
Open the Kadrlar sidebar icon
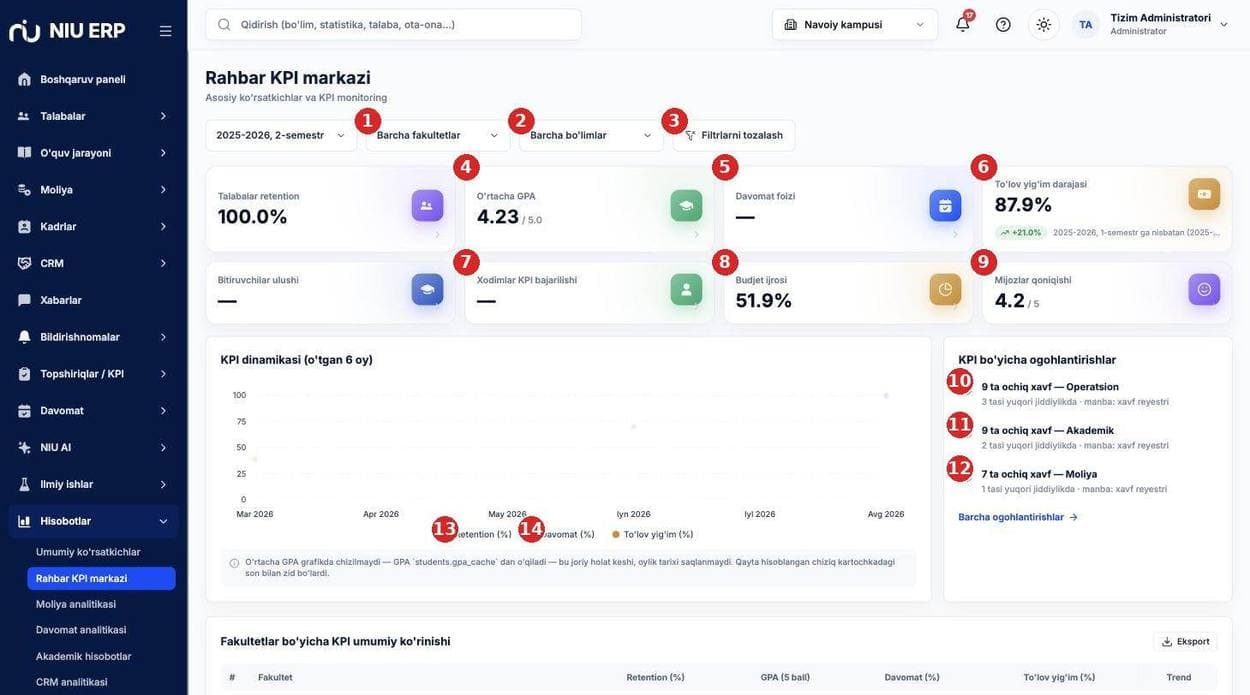click(24, 226)
